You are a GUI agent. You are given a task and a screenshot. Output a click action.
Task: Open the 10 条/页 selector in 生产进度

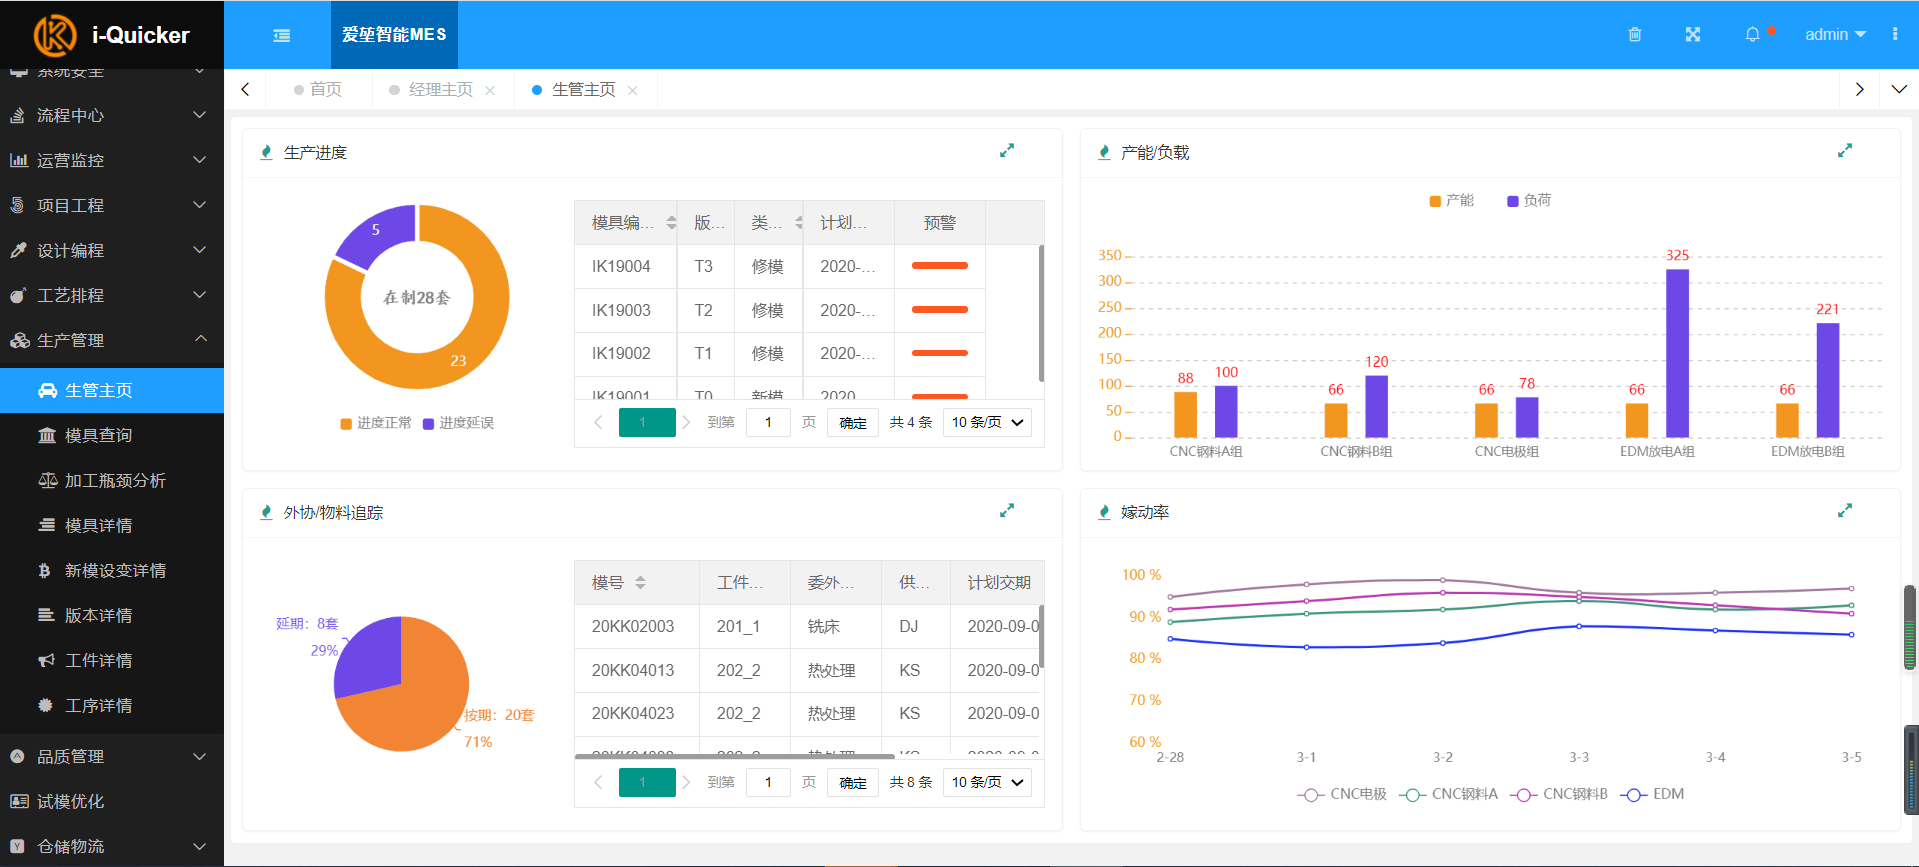[x=987, y=422]
